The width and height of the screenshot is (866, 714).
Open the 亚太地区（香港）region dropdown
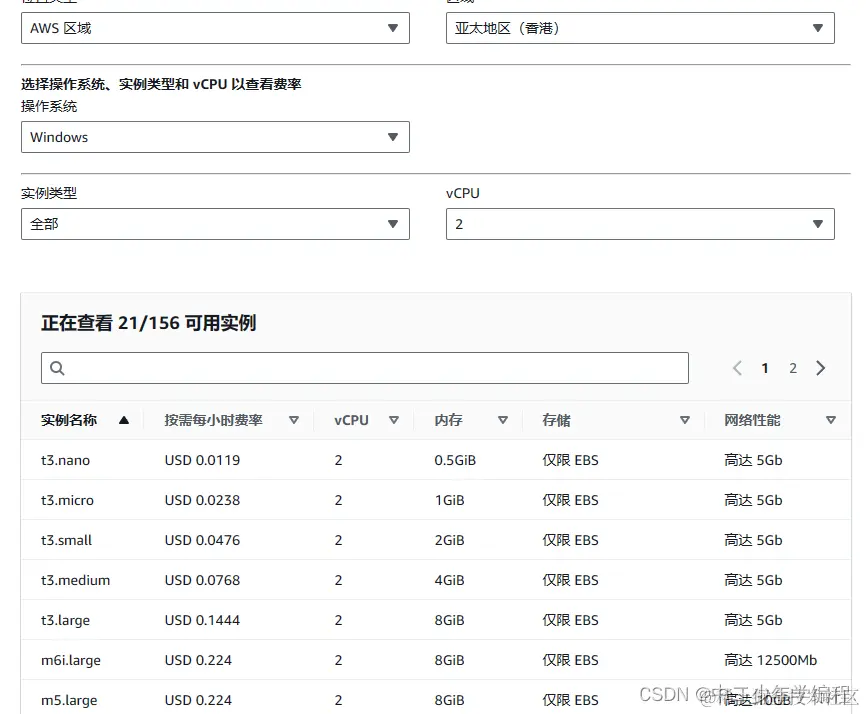pos(640,28)
